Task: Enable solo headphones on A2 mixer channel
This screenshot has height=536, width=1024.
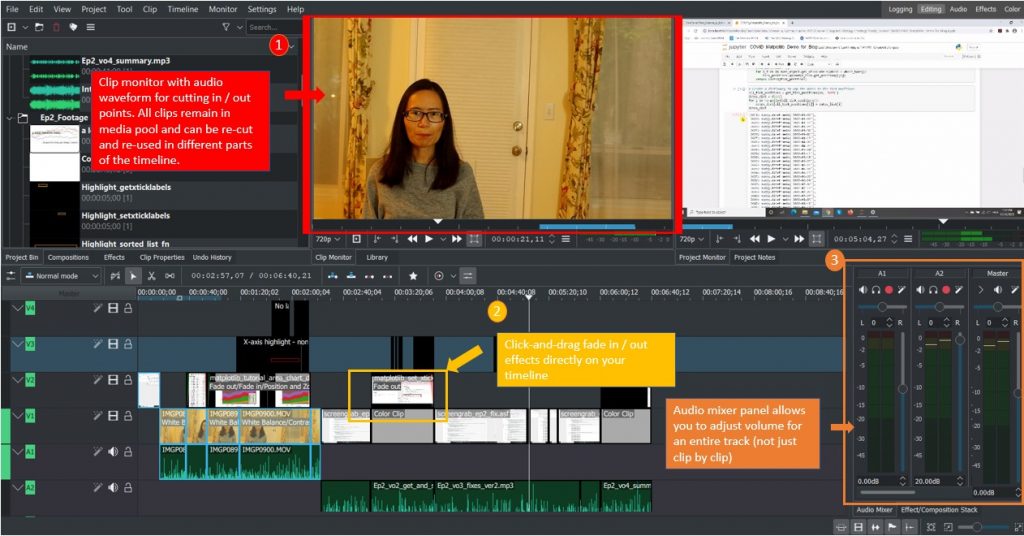Action: pyautogui.click(x=932, y=290)
